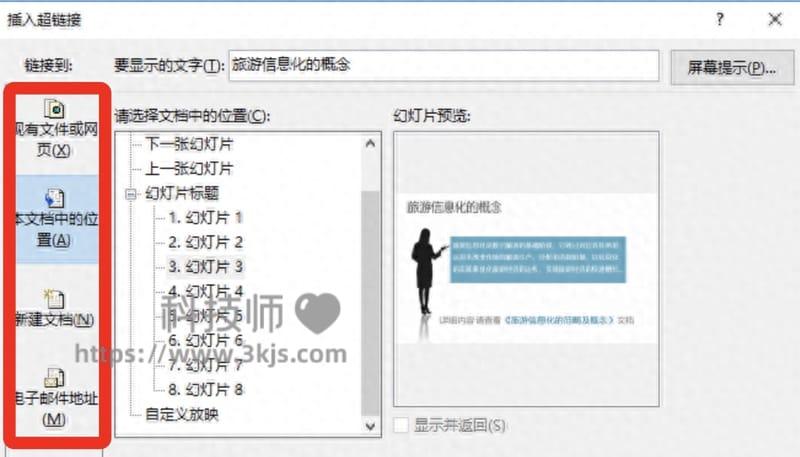The image size is (800, 457).
Task: Collapse the 幻灯片标题 tree node
Action: (131, 194)
